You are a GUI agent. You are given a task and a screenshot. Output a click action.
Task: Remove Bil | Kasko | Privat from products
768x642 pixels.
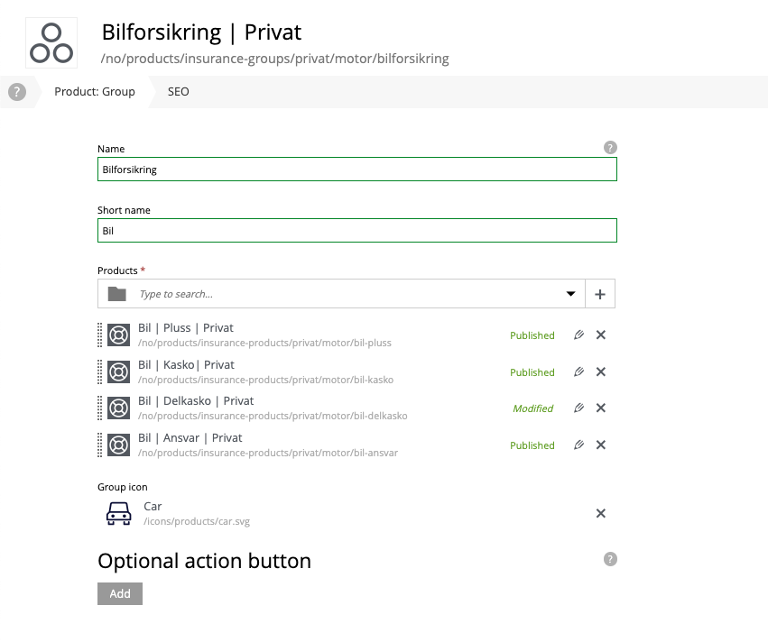point(600,372)
